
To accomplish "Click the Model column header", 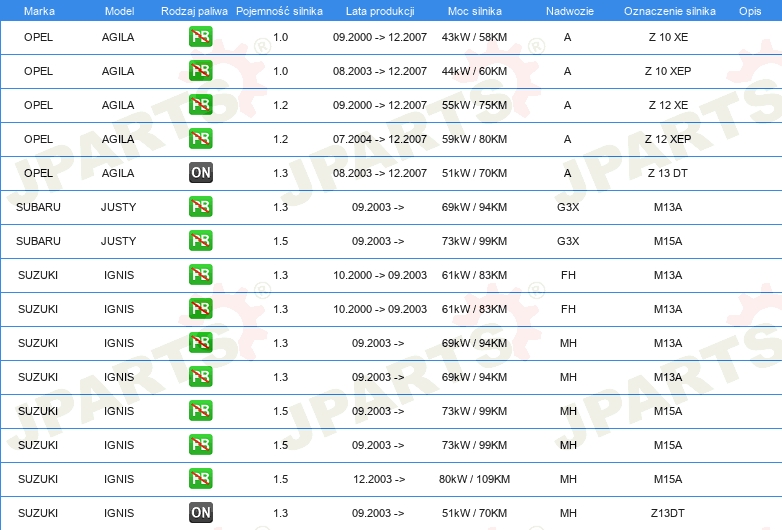I will tap(119, 11).
